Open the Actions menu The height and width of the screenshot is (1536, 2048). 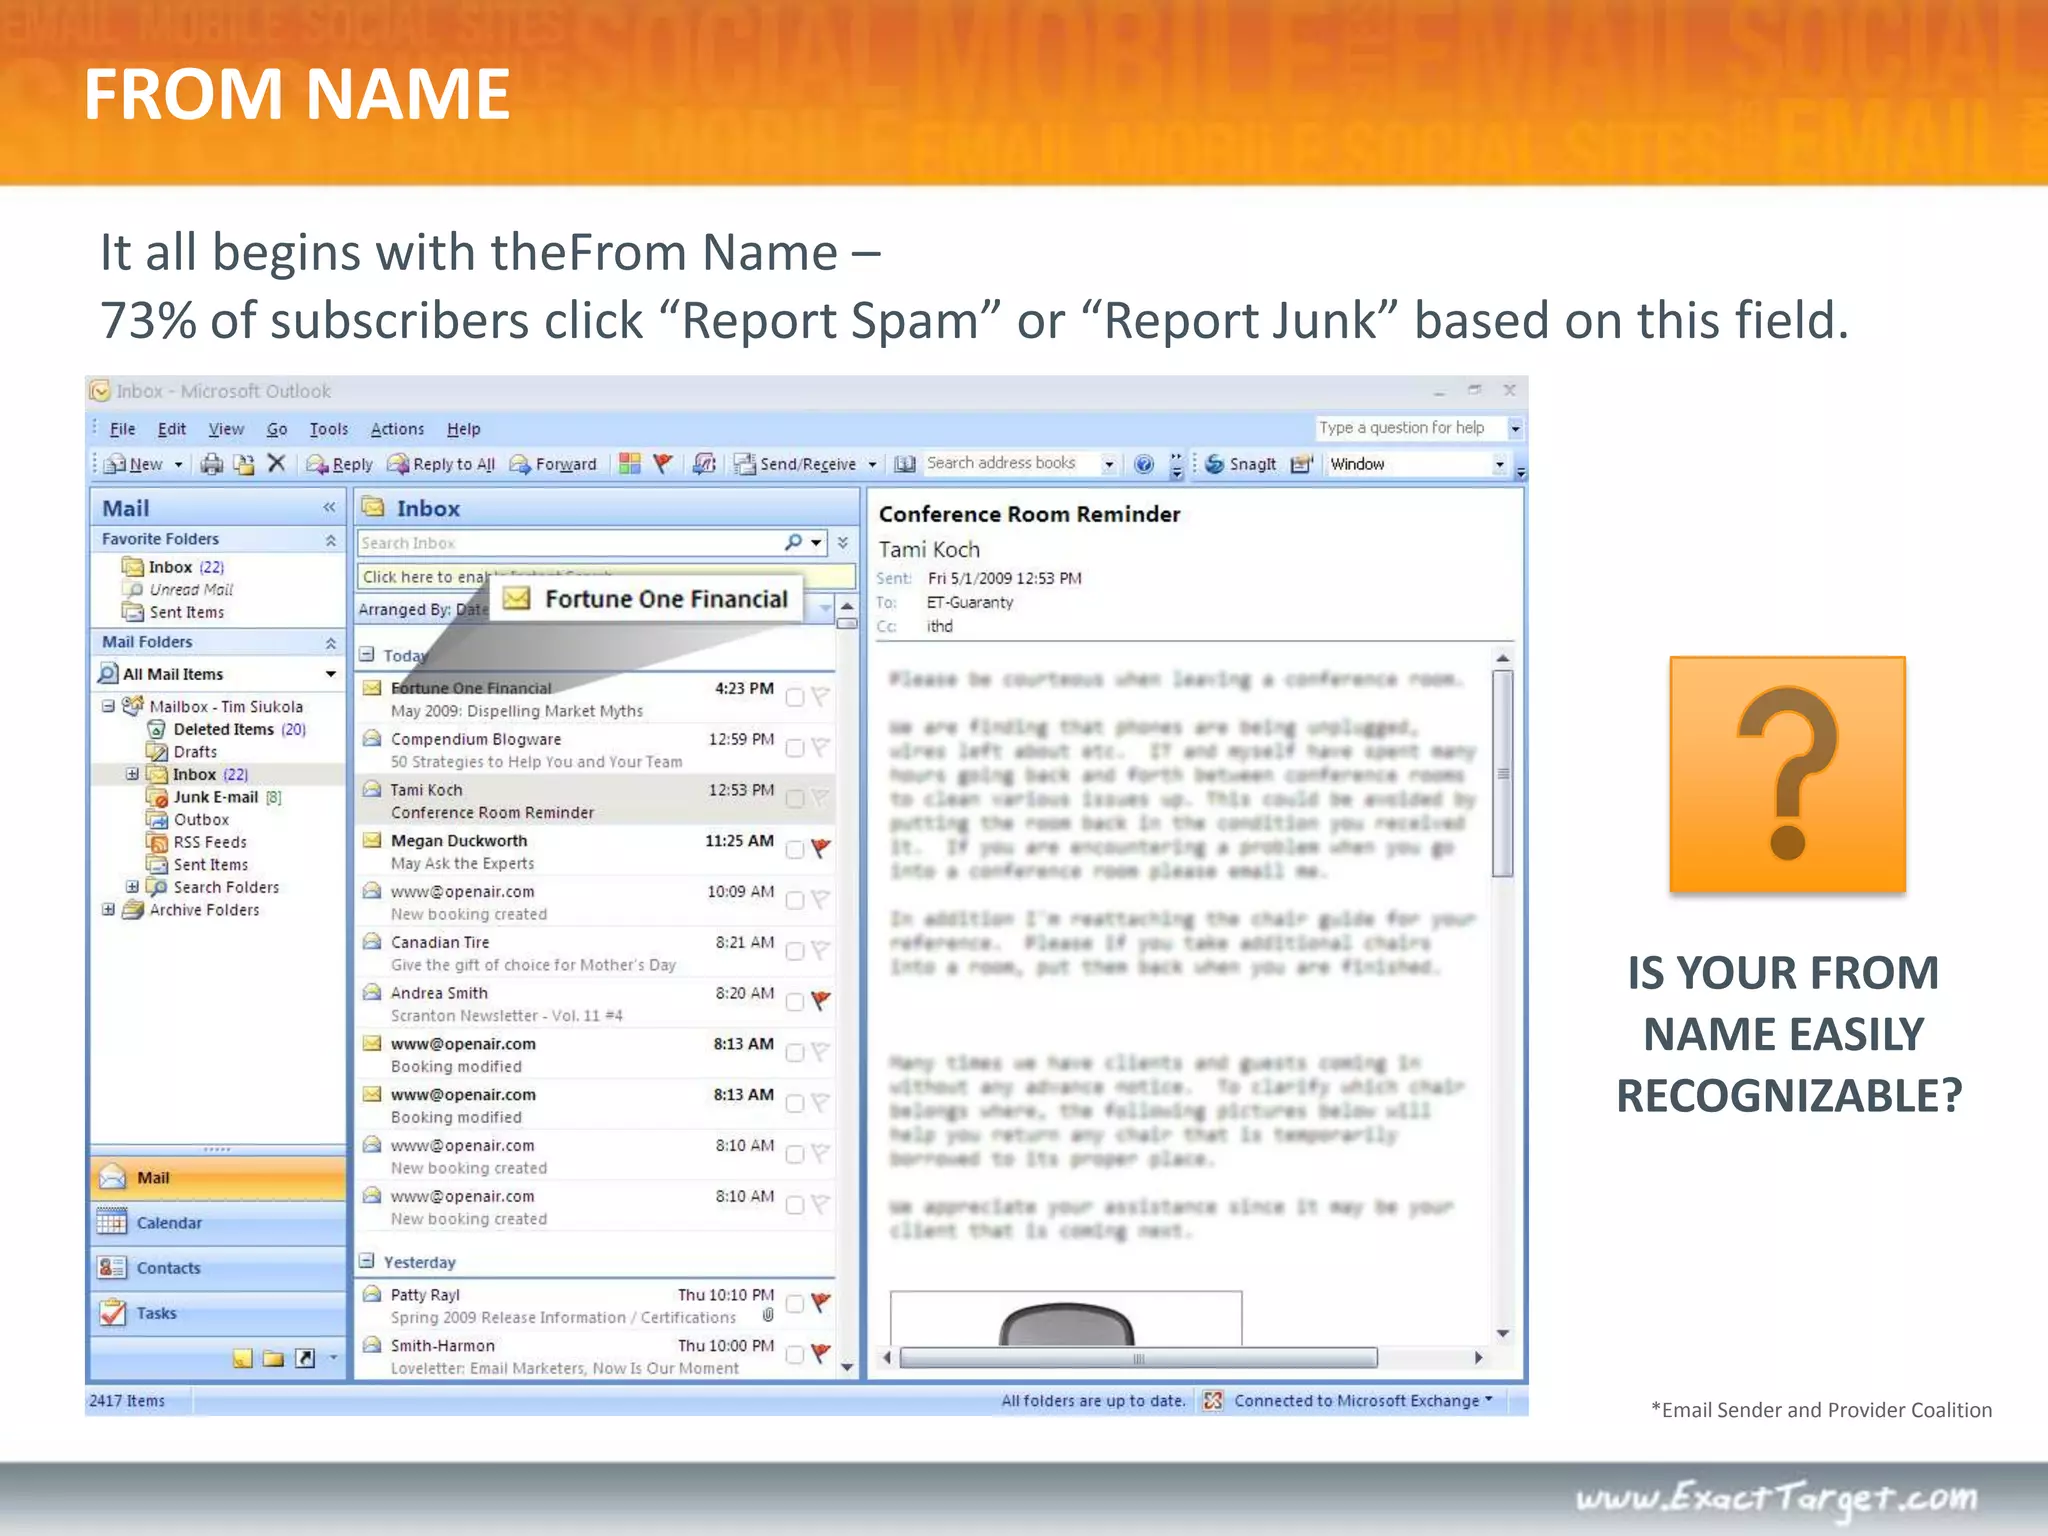(x=397, y=429)
